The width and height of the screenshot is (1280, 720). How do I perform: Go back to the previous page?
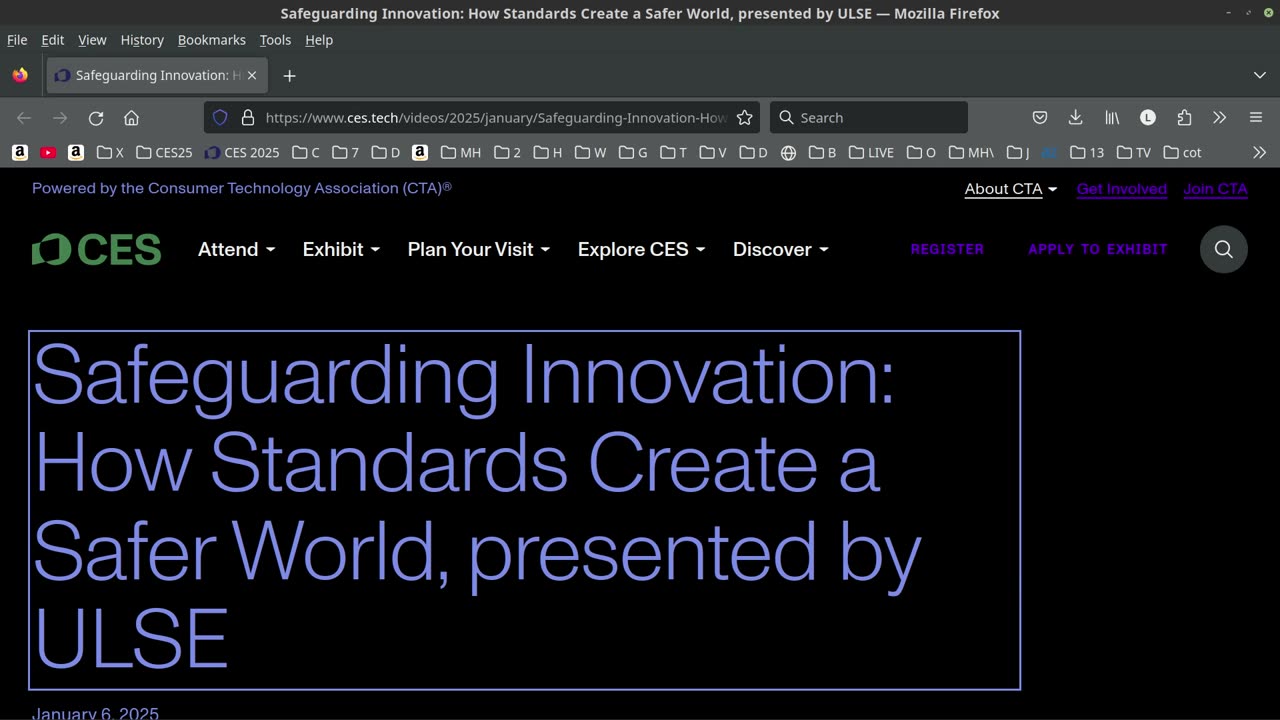(x=24, y=118)
